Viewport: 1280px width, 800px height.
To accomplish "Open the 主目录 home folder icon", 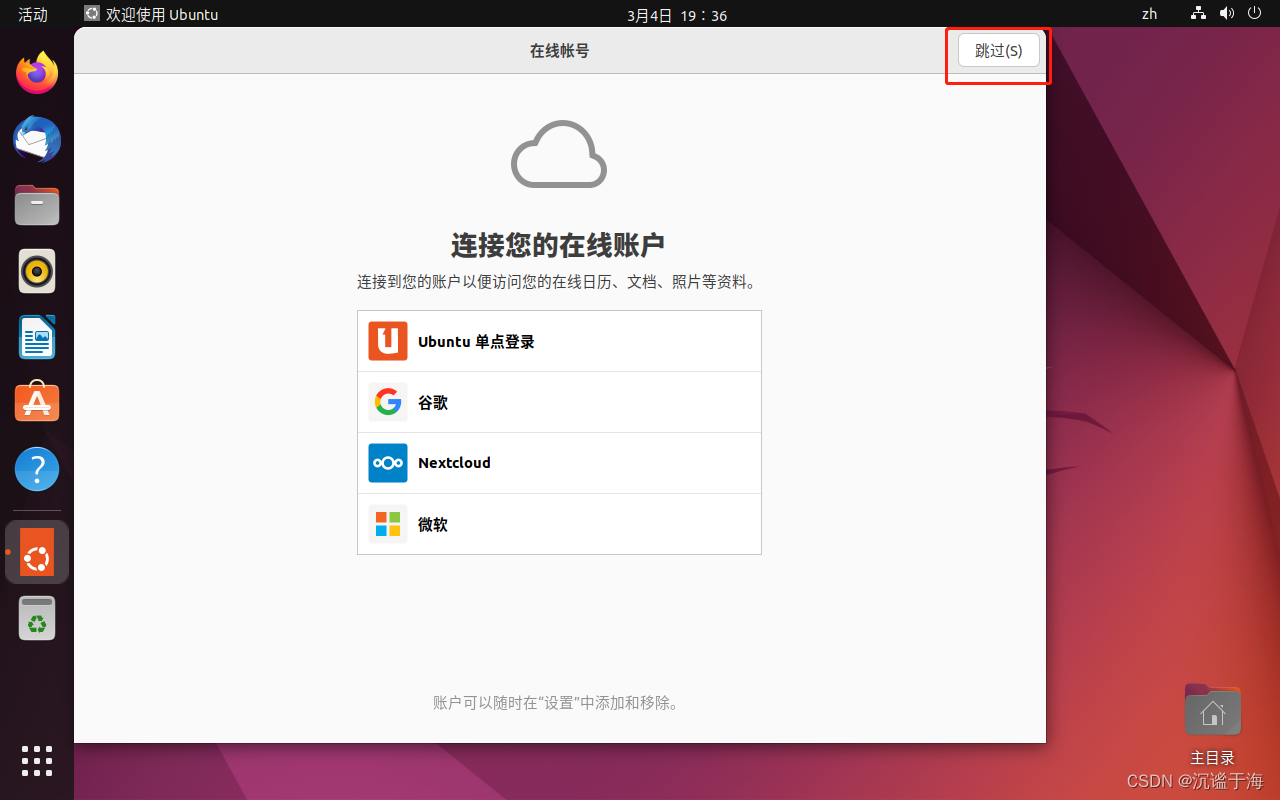I will pos(1212,710).
